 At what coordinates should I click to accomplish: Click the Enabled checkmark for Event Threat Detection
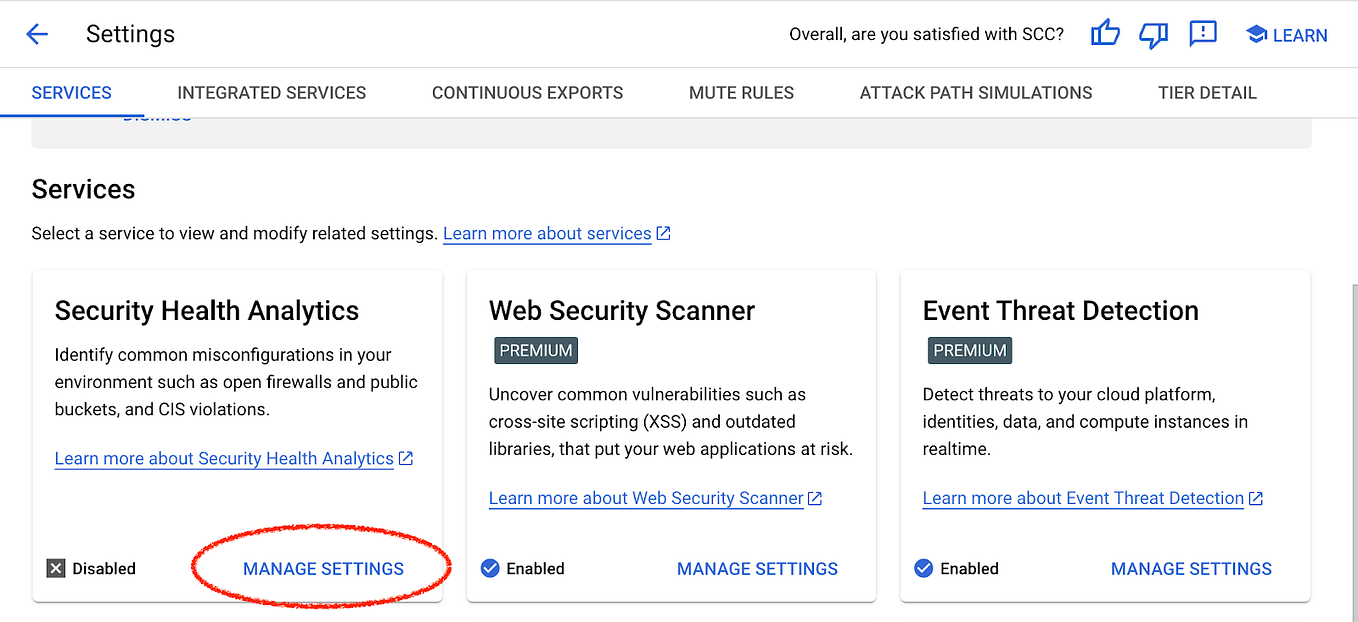pos(924,567)
